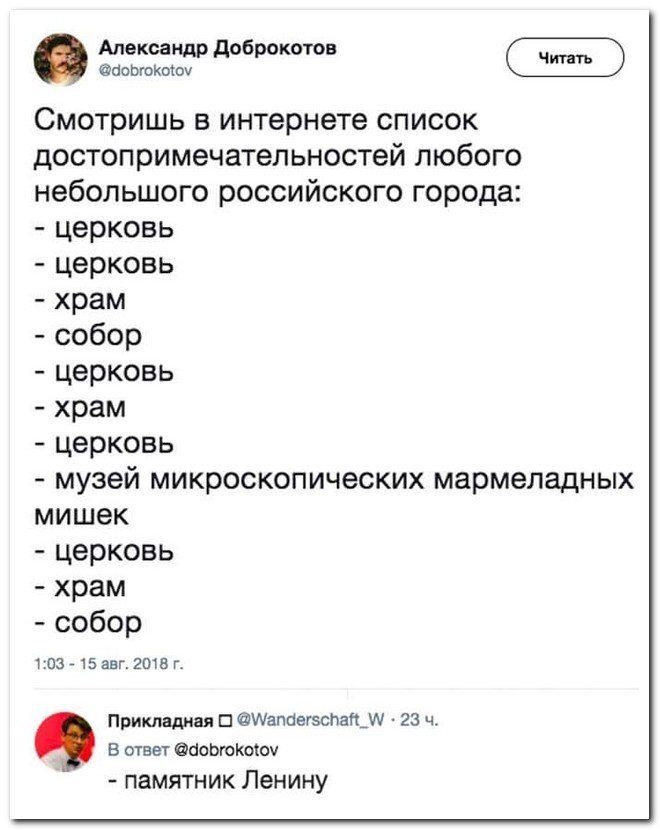Image resolution: width=660 pixels, height=830 pixels.
Task: Click the line небольшого российского города:
Action: tap(277, 193)
